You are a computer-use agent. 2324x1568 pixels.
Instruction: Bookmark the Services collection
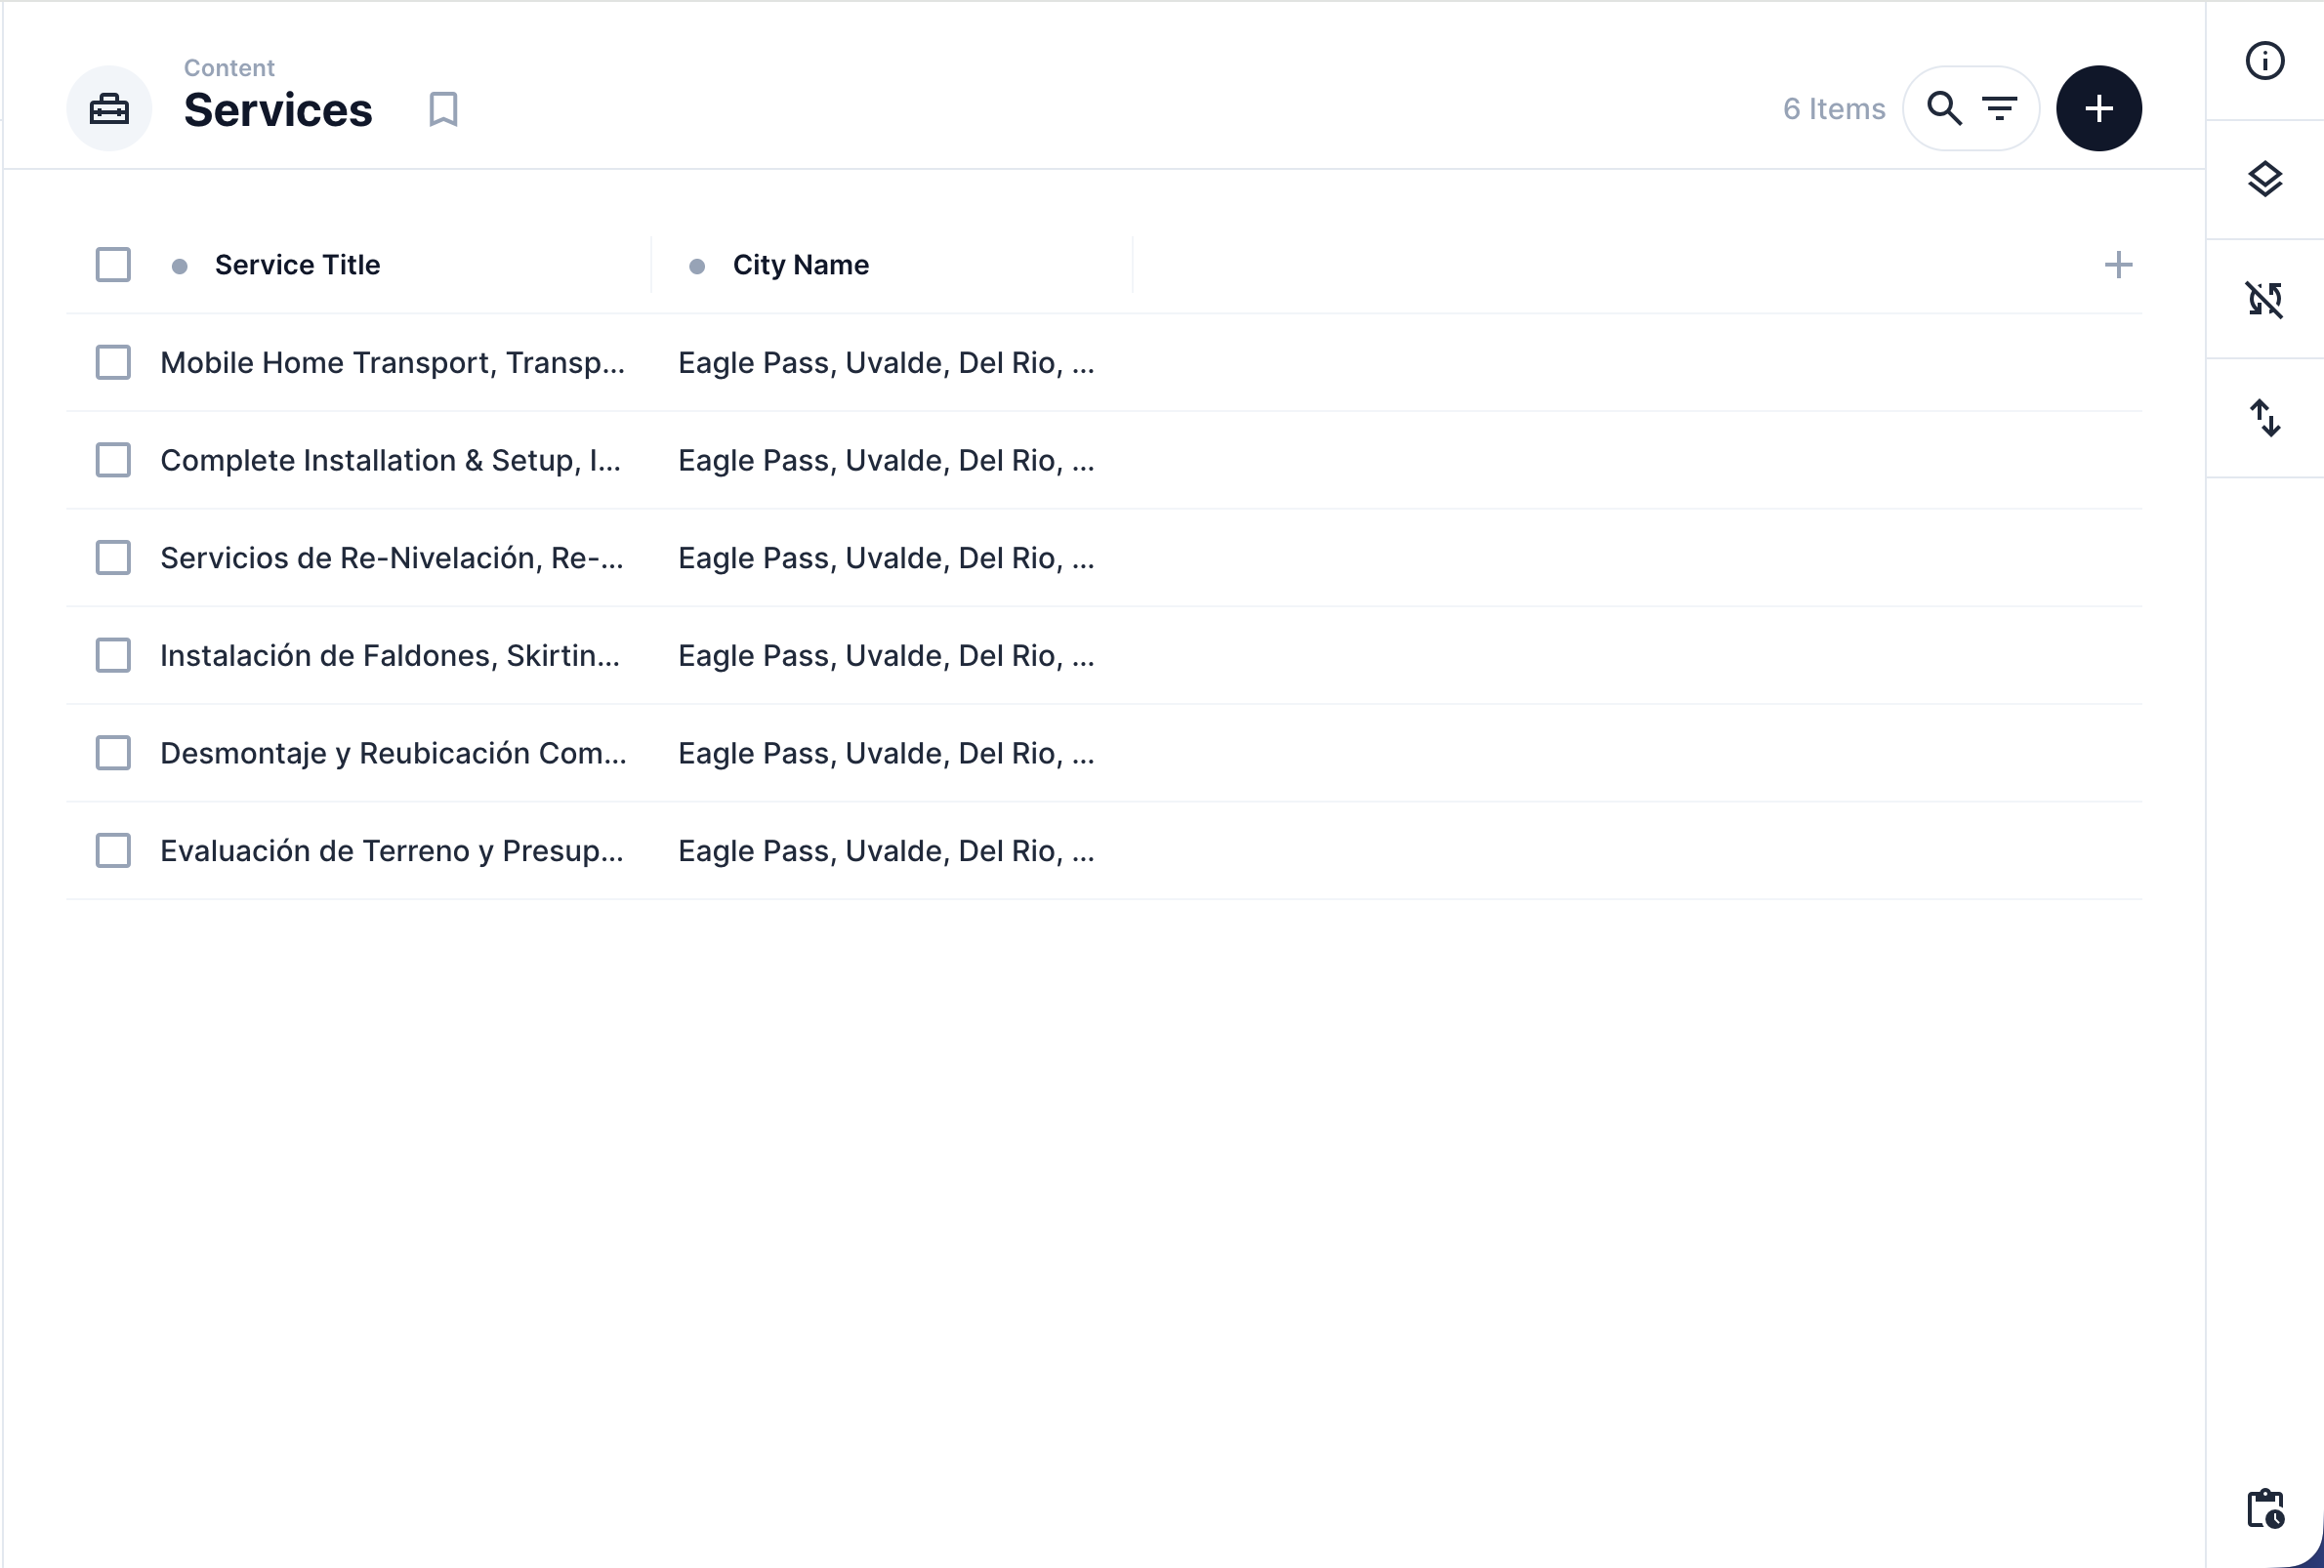coord(443,109)
